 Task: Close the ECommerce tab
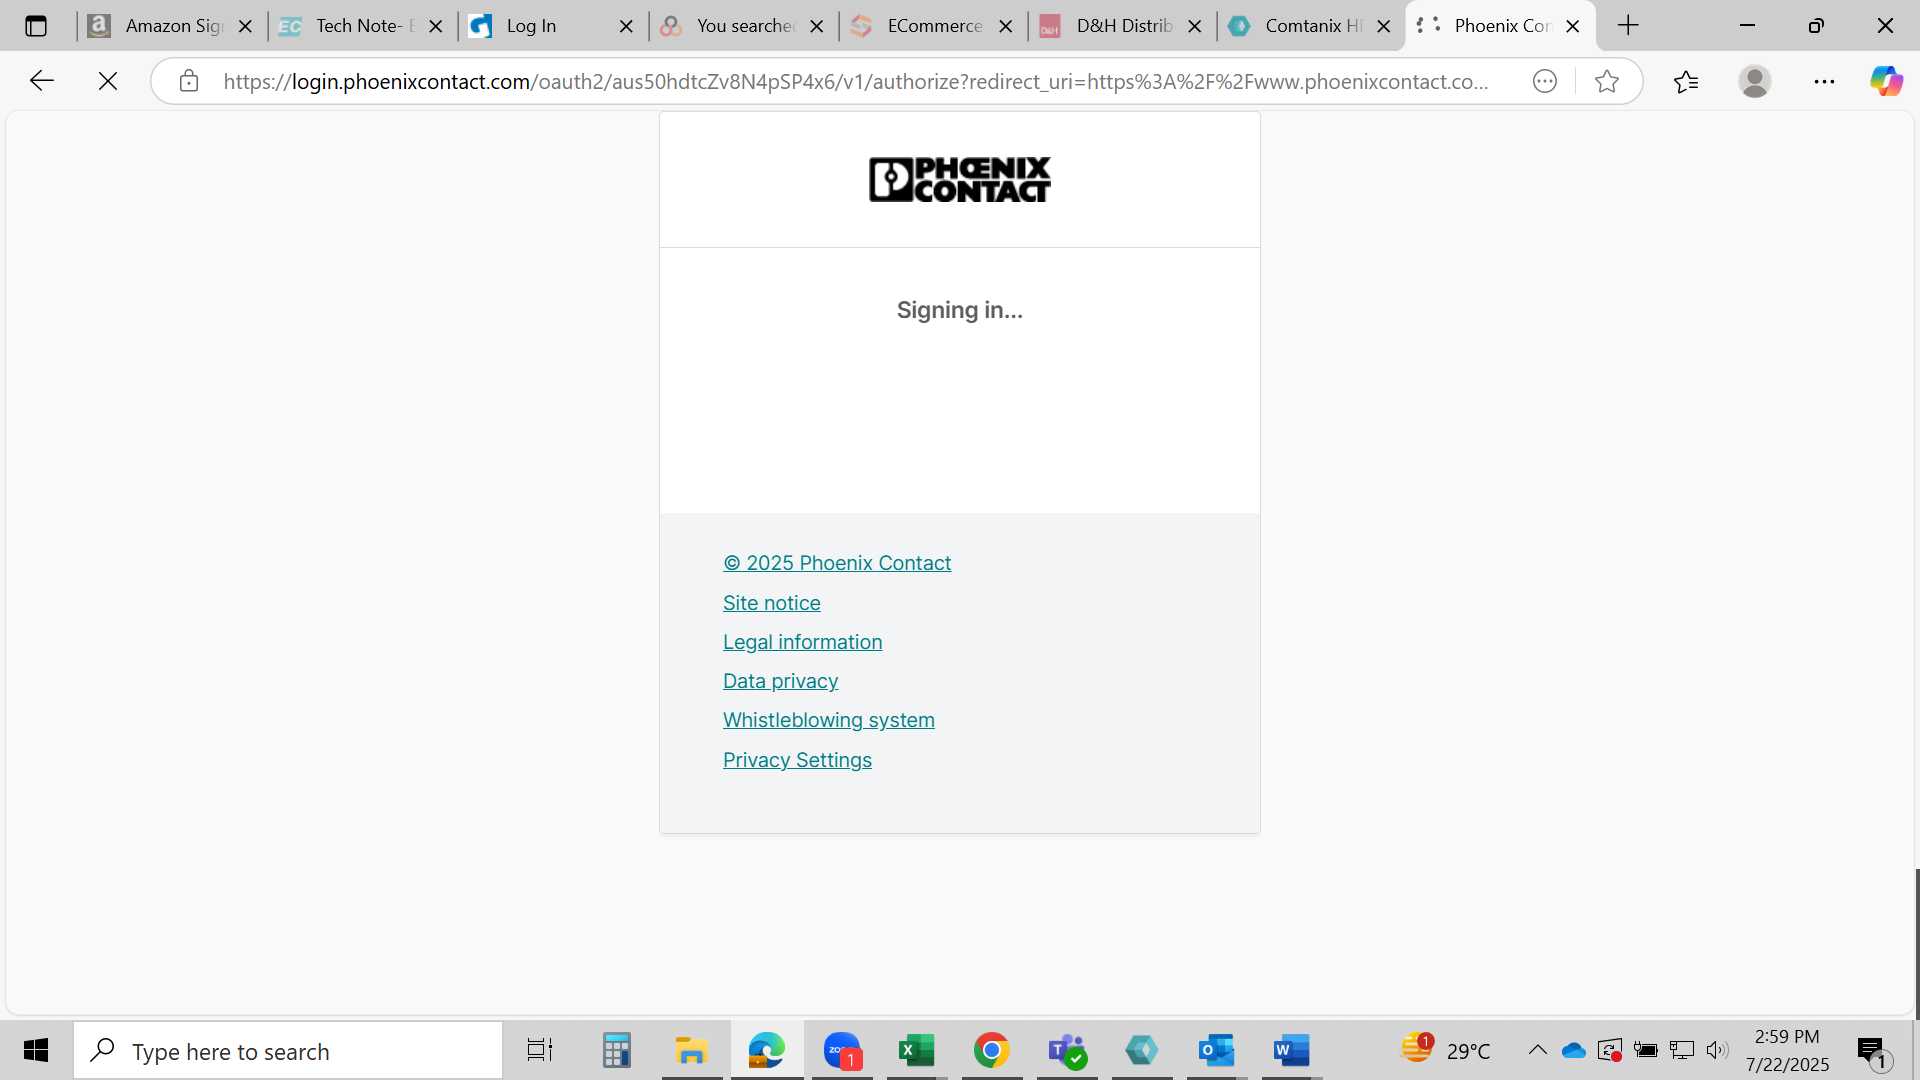pyautogui.click(x=1006, y=26)
